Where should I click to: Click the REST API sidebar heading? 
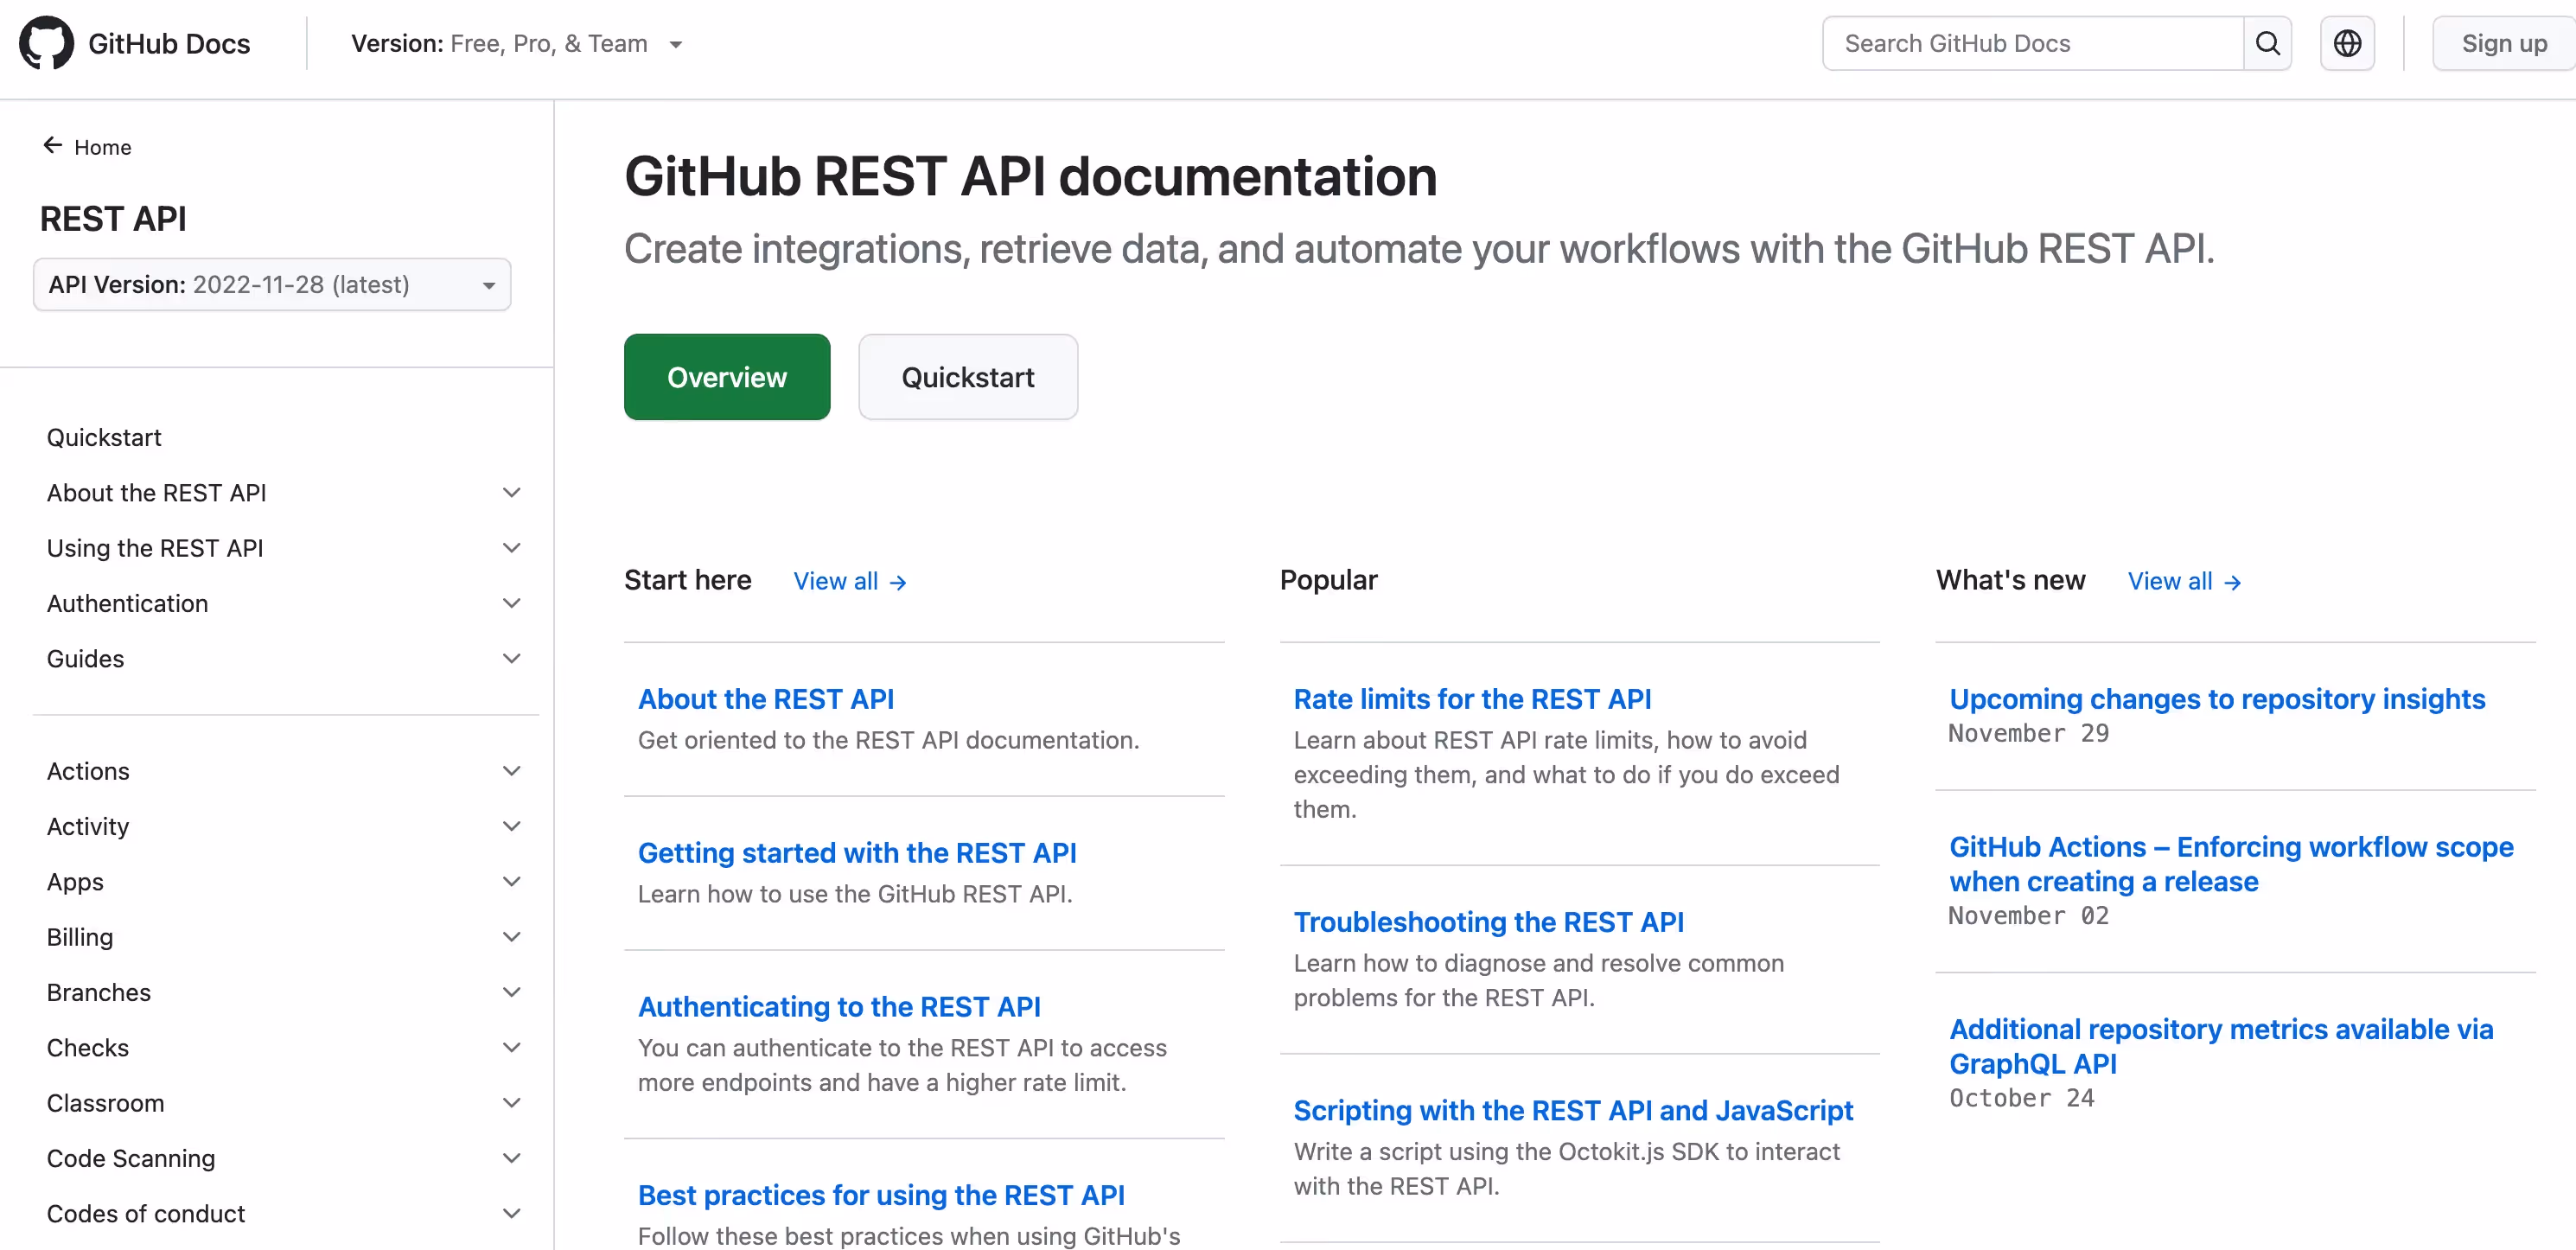click(113, 218)
